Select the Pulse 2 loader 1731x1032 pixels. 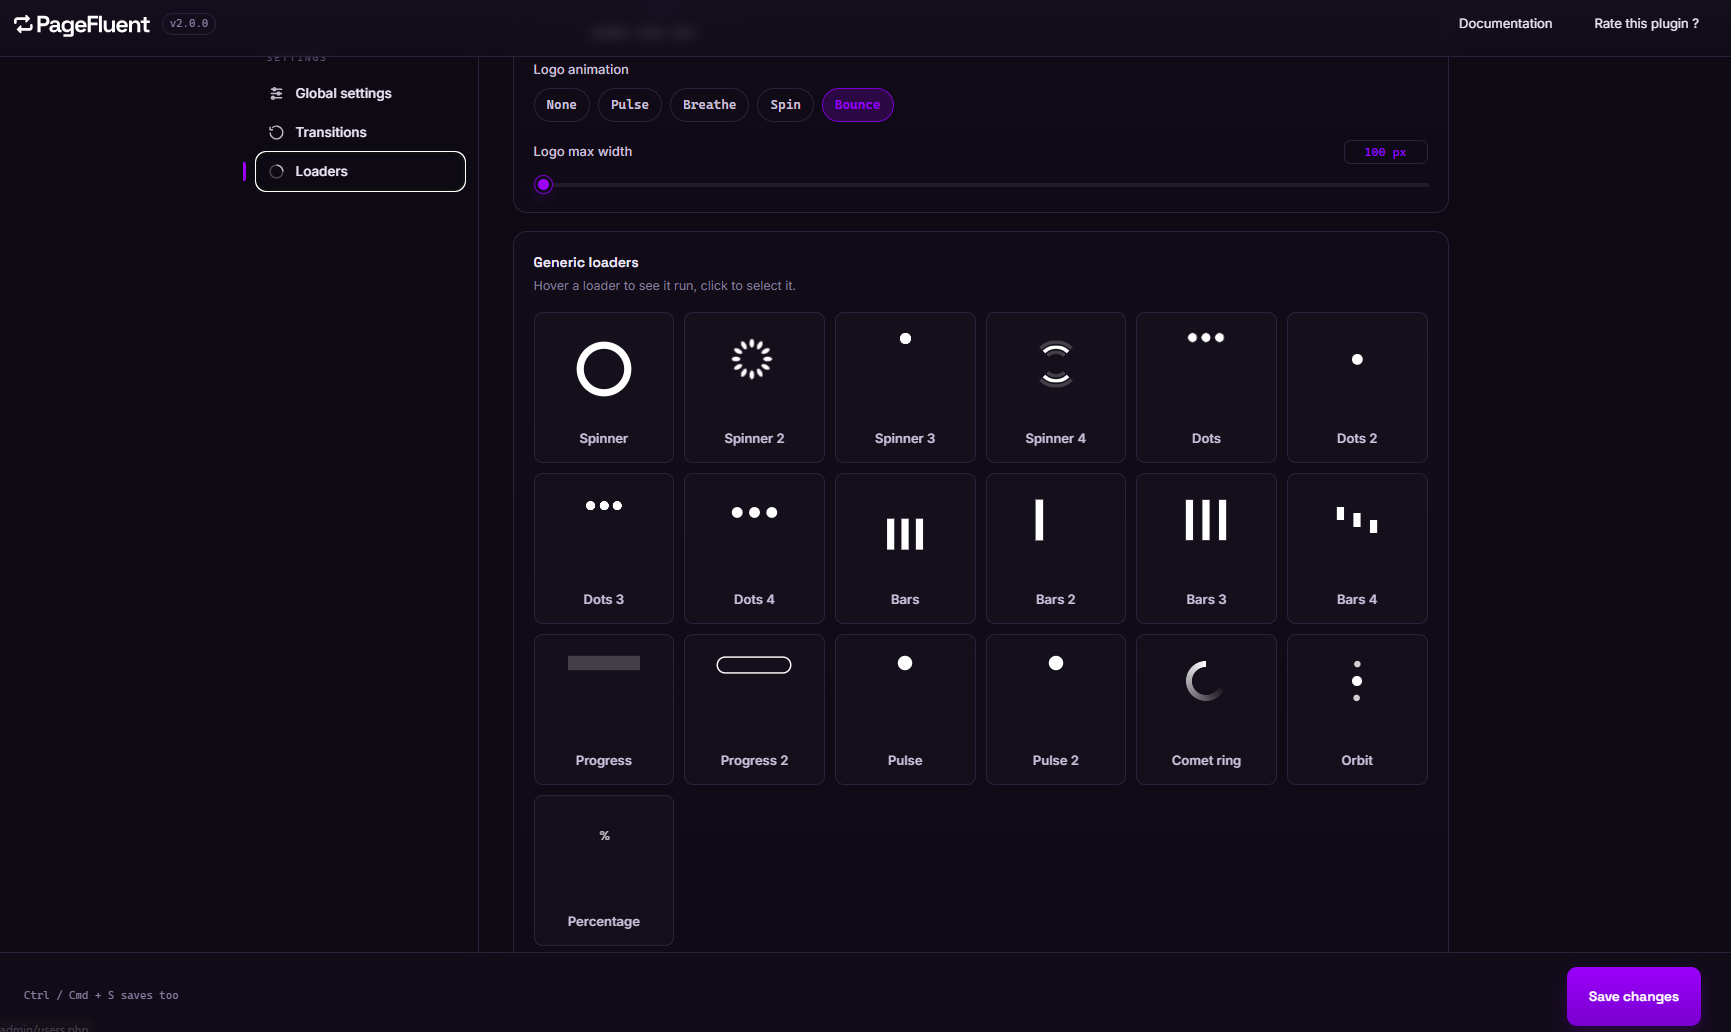pyautogui.click(x=1056, y=709)
